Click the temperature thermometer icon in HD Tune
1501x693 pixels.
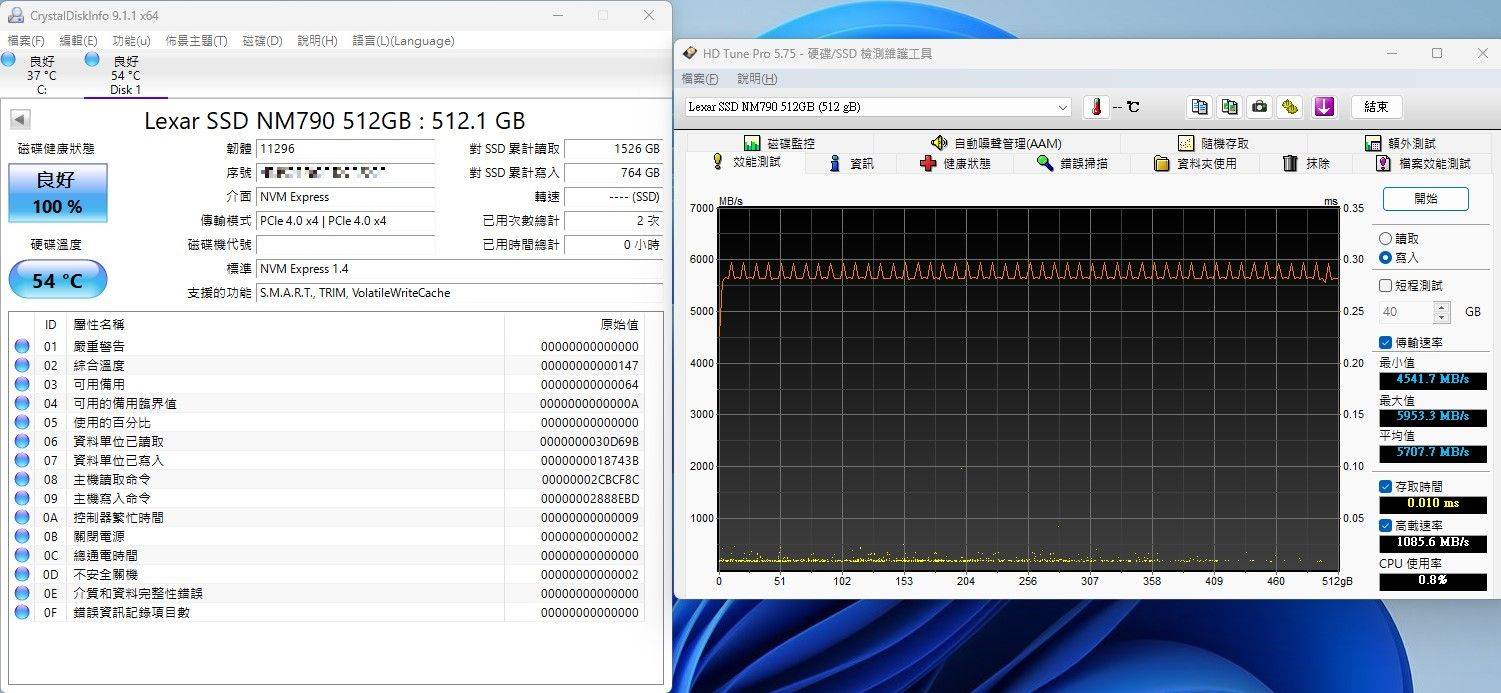pos(1097,107)
